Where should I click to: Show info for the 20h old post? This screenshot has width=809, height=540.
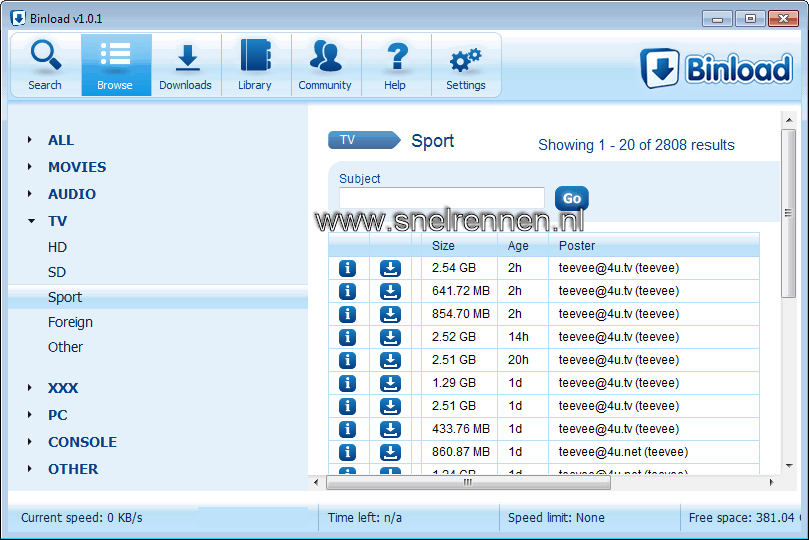[x=347, y=360]
